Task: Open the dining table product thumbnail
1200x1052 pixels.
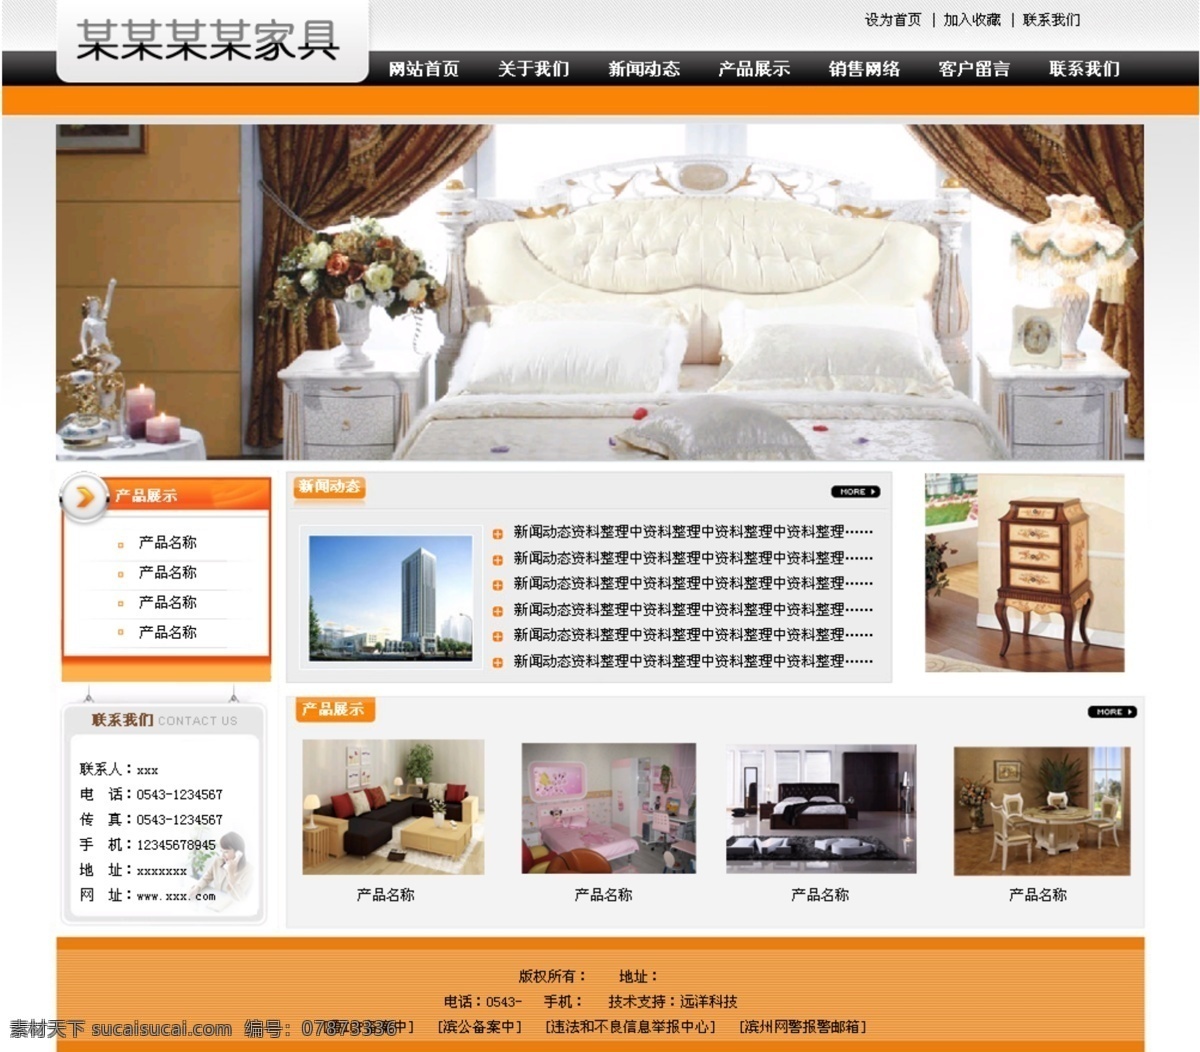Action: [1042, 811]
